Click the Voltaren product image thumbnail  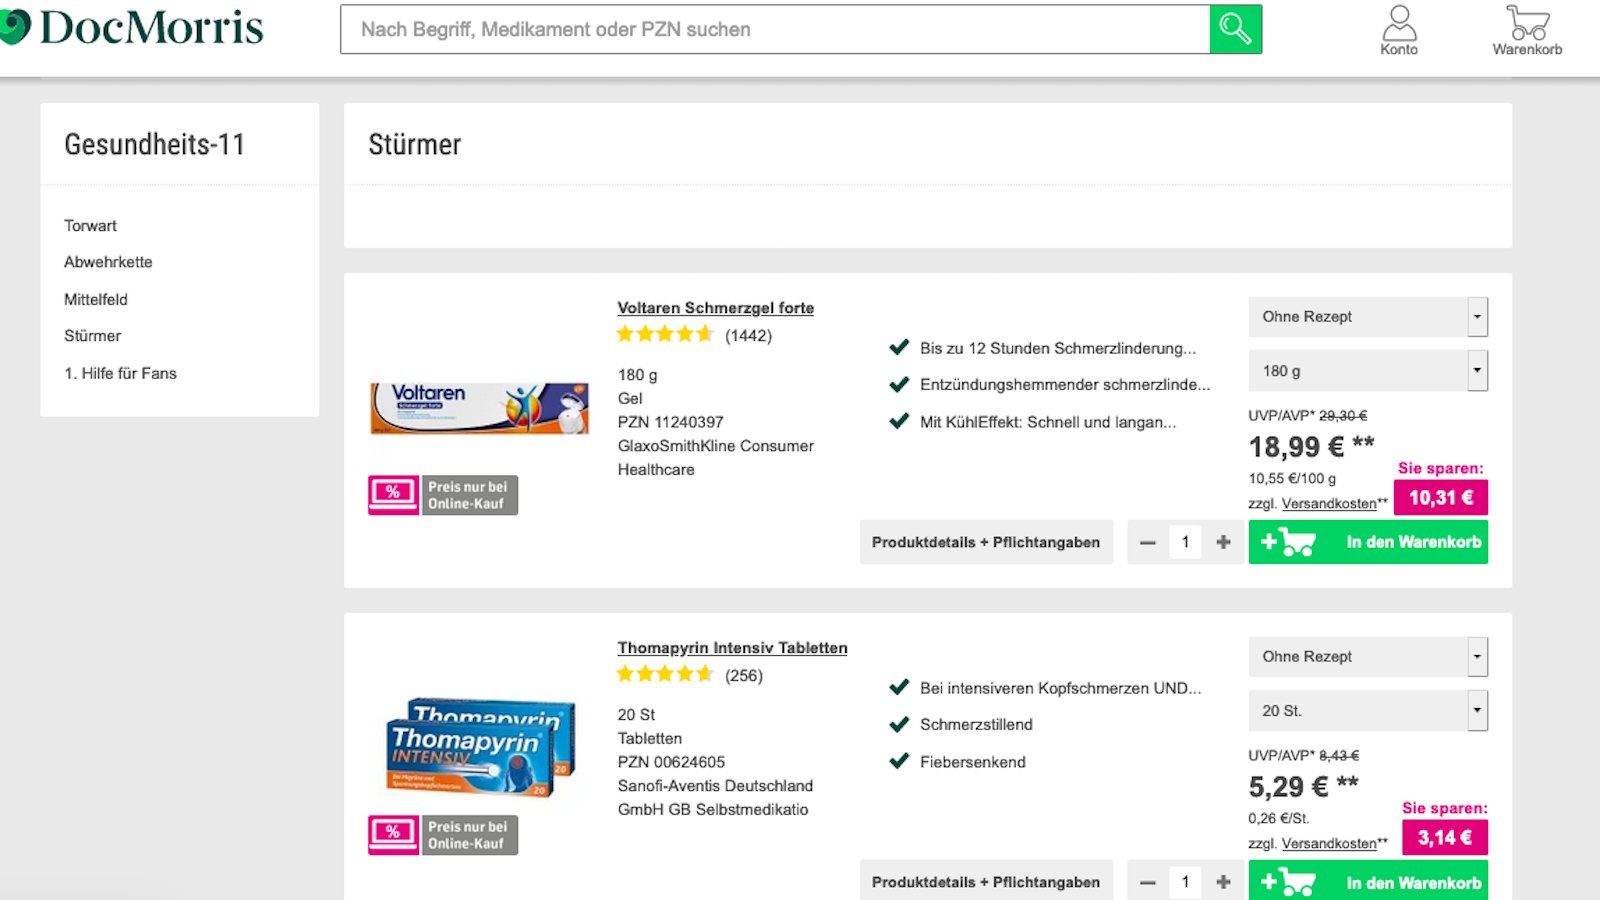(x=479, y=408)
